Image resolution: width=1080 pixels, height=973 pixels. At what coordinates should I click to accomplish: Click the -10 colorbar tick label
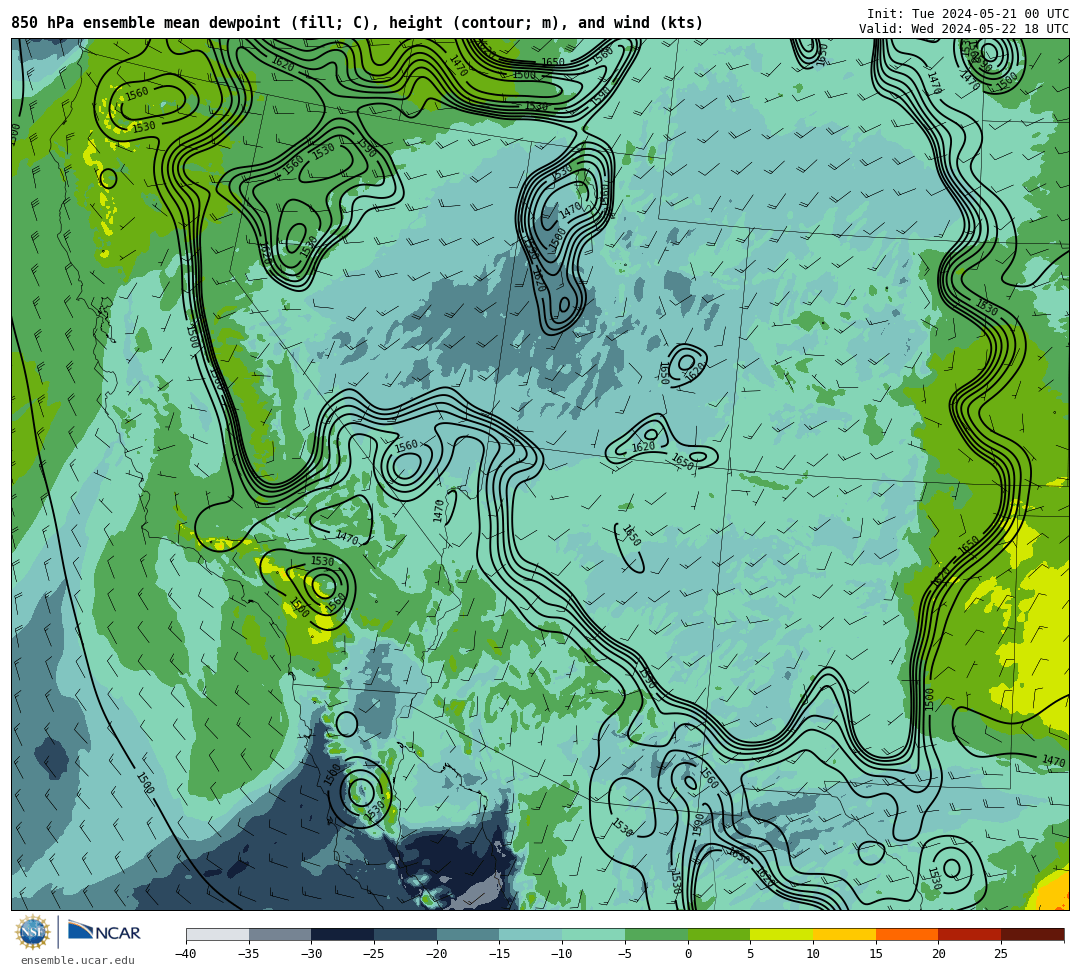coord(562,954)
